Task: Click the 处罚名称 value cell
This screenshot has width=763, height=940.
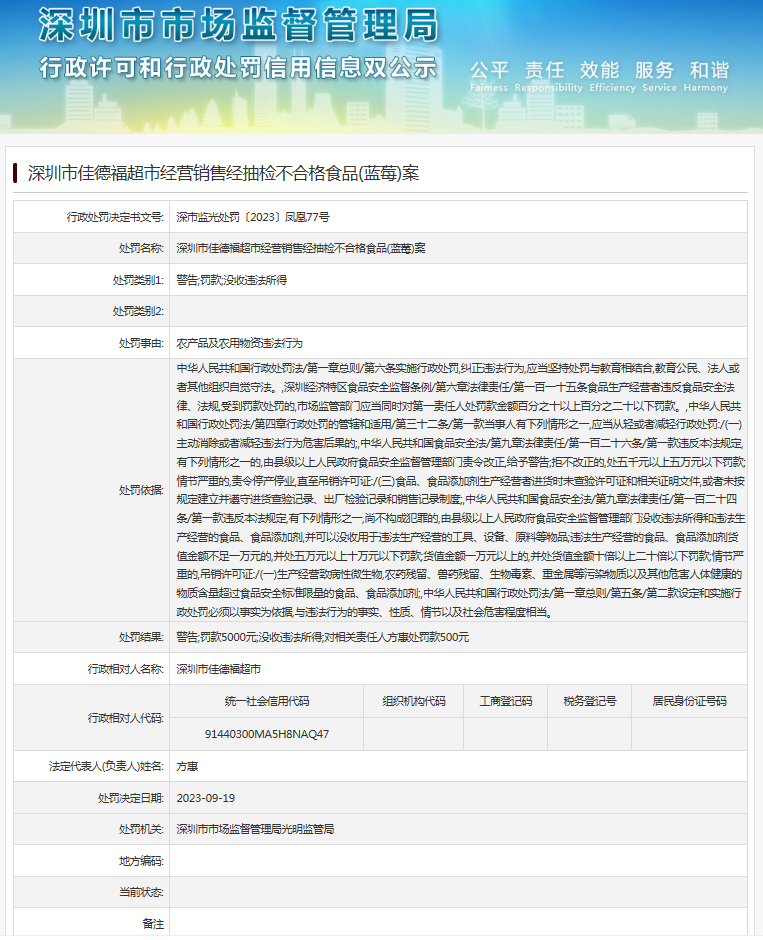Action: [x=458, y=248]
